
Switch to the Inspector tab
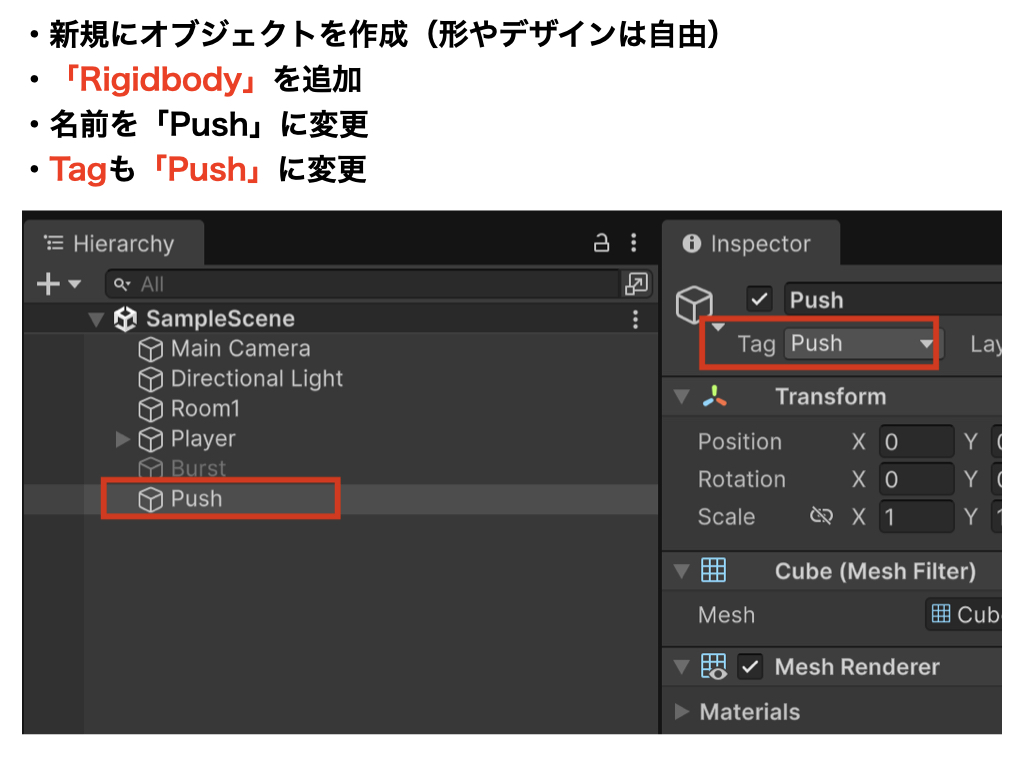[748, 244]
